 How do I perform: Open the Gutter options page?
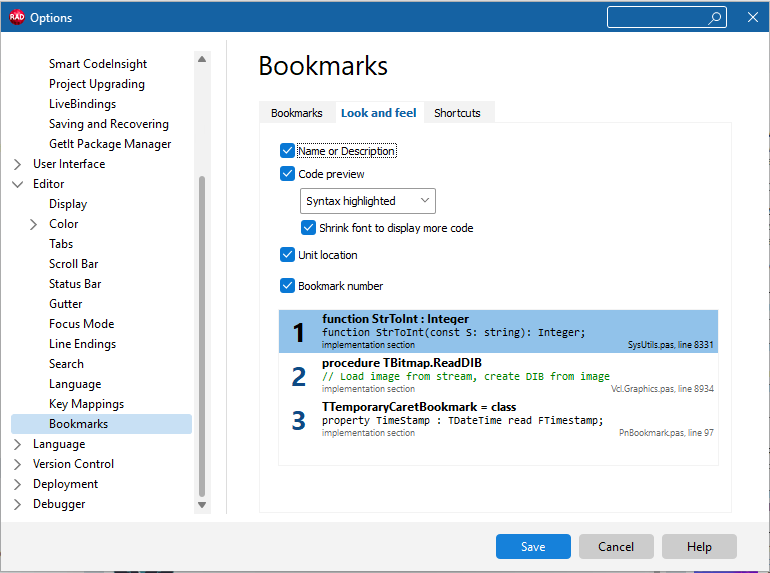pos(65,304)
